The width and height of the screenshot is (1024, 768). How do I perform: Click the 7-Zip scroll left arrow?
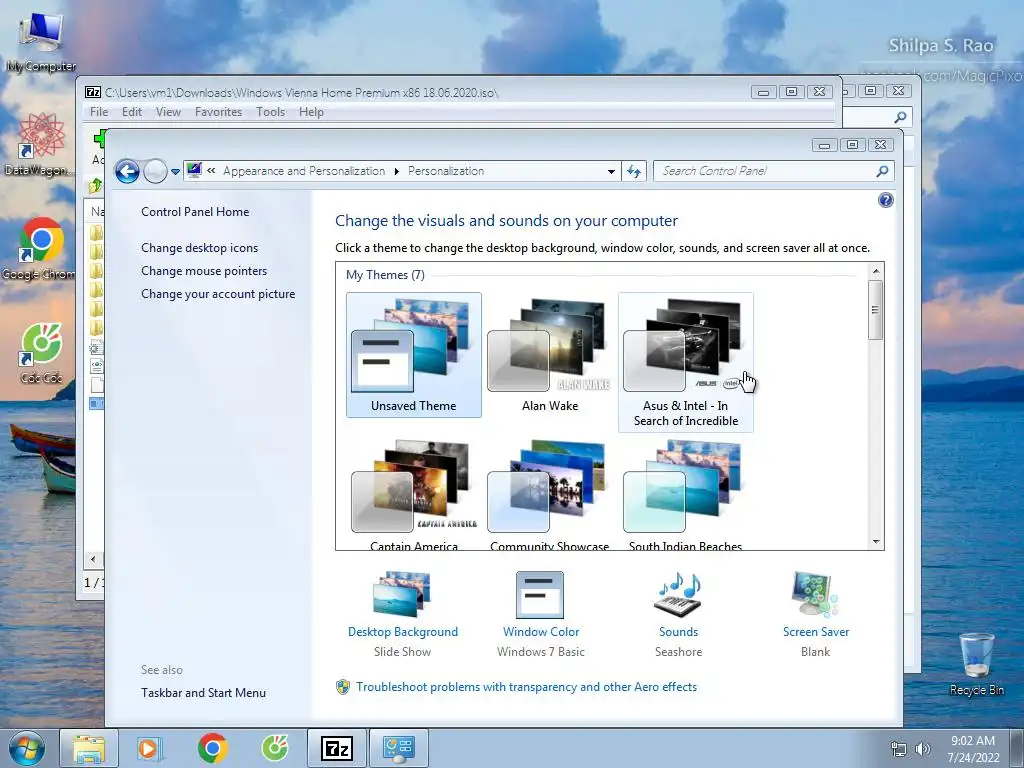[93, 559]
